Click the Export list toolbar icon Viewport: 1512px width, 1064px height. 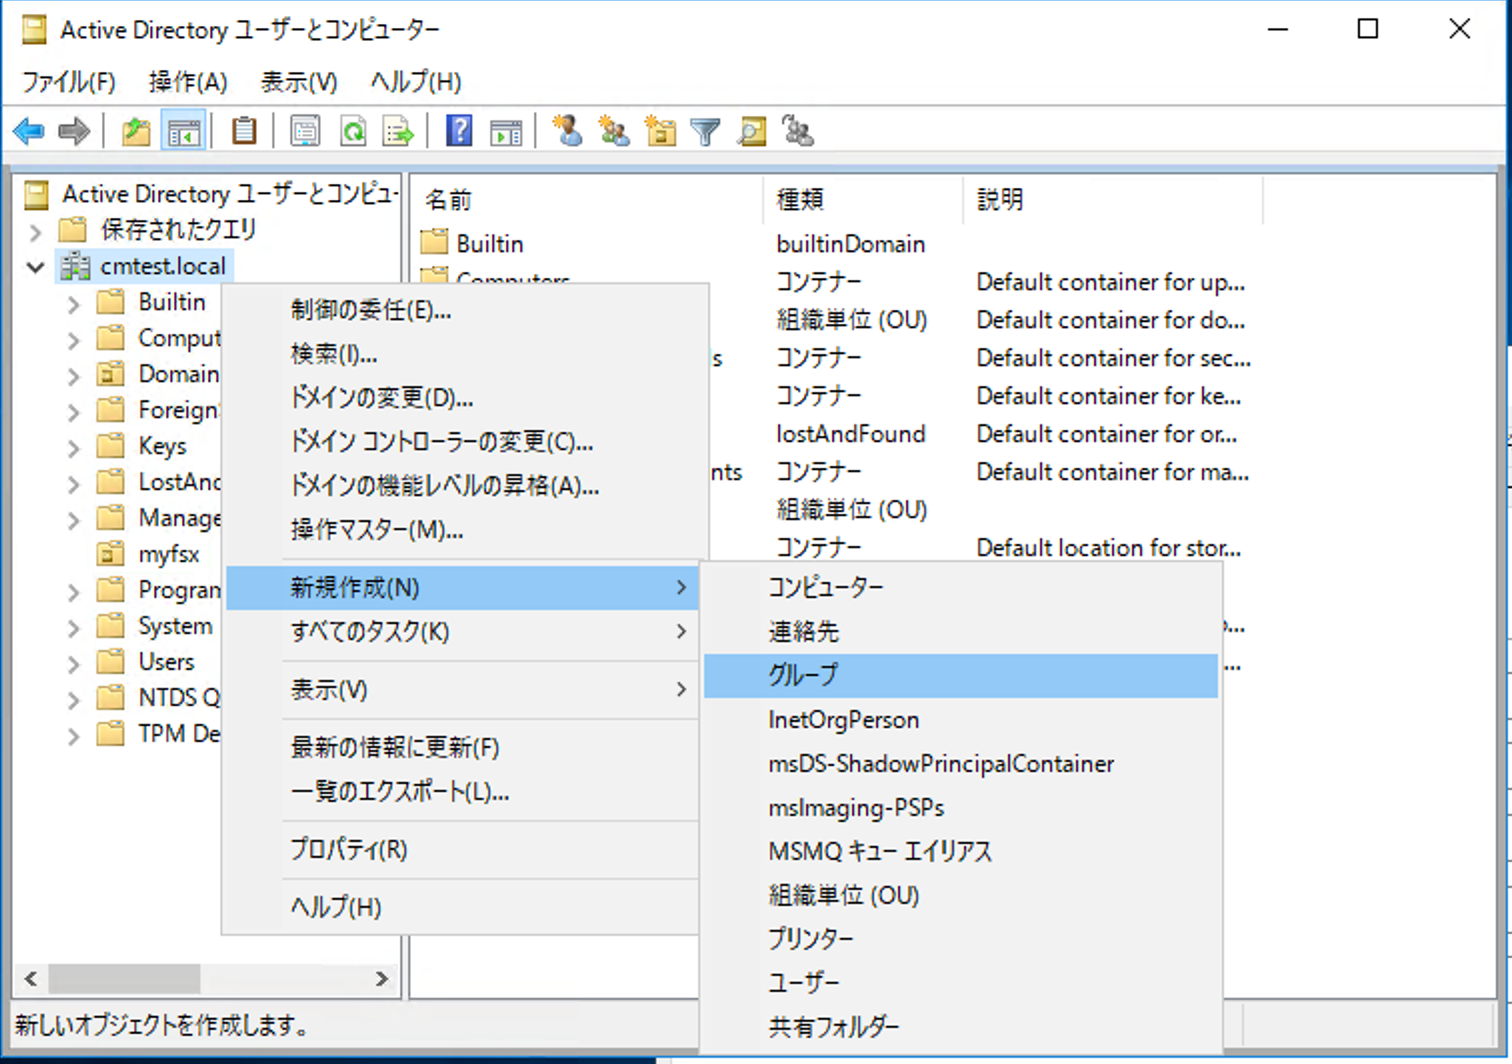pyautogui.click(x=398, y=131)
